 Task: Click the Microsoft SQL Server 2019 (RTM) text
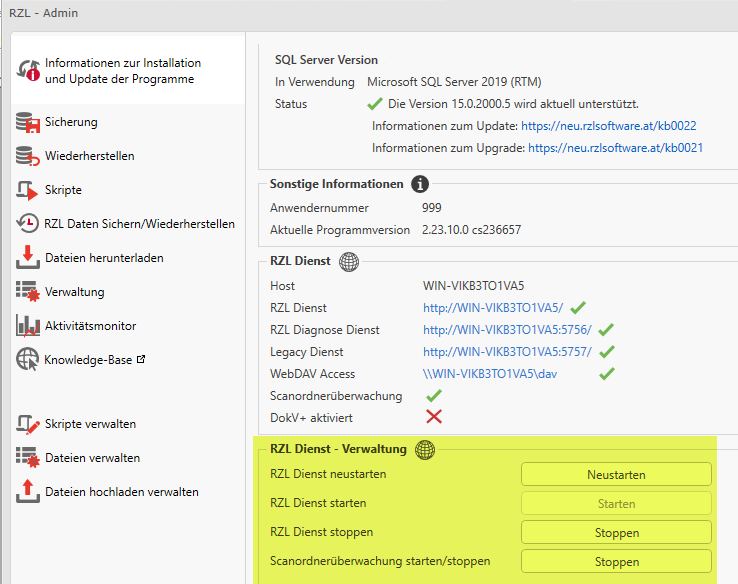coord(454,82)
